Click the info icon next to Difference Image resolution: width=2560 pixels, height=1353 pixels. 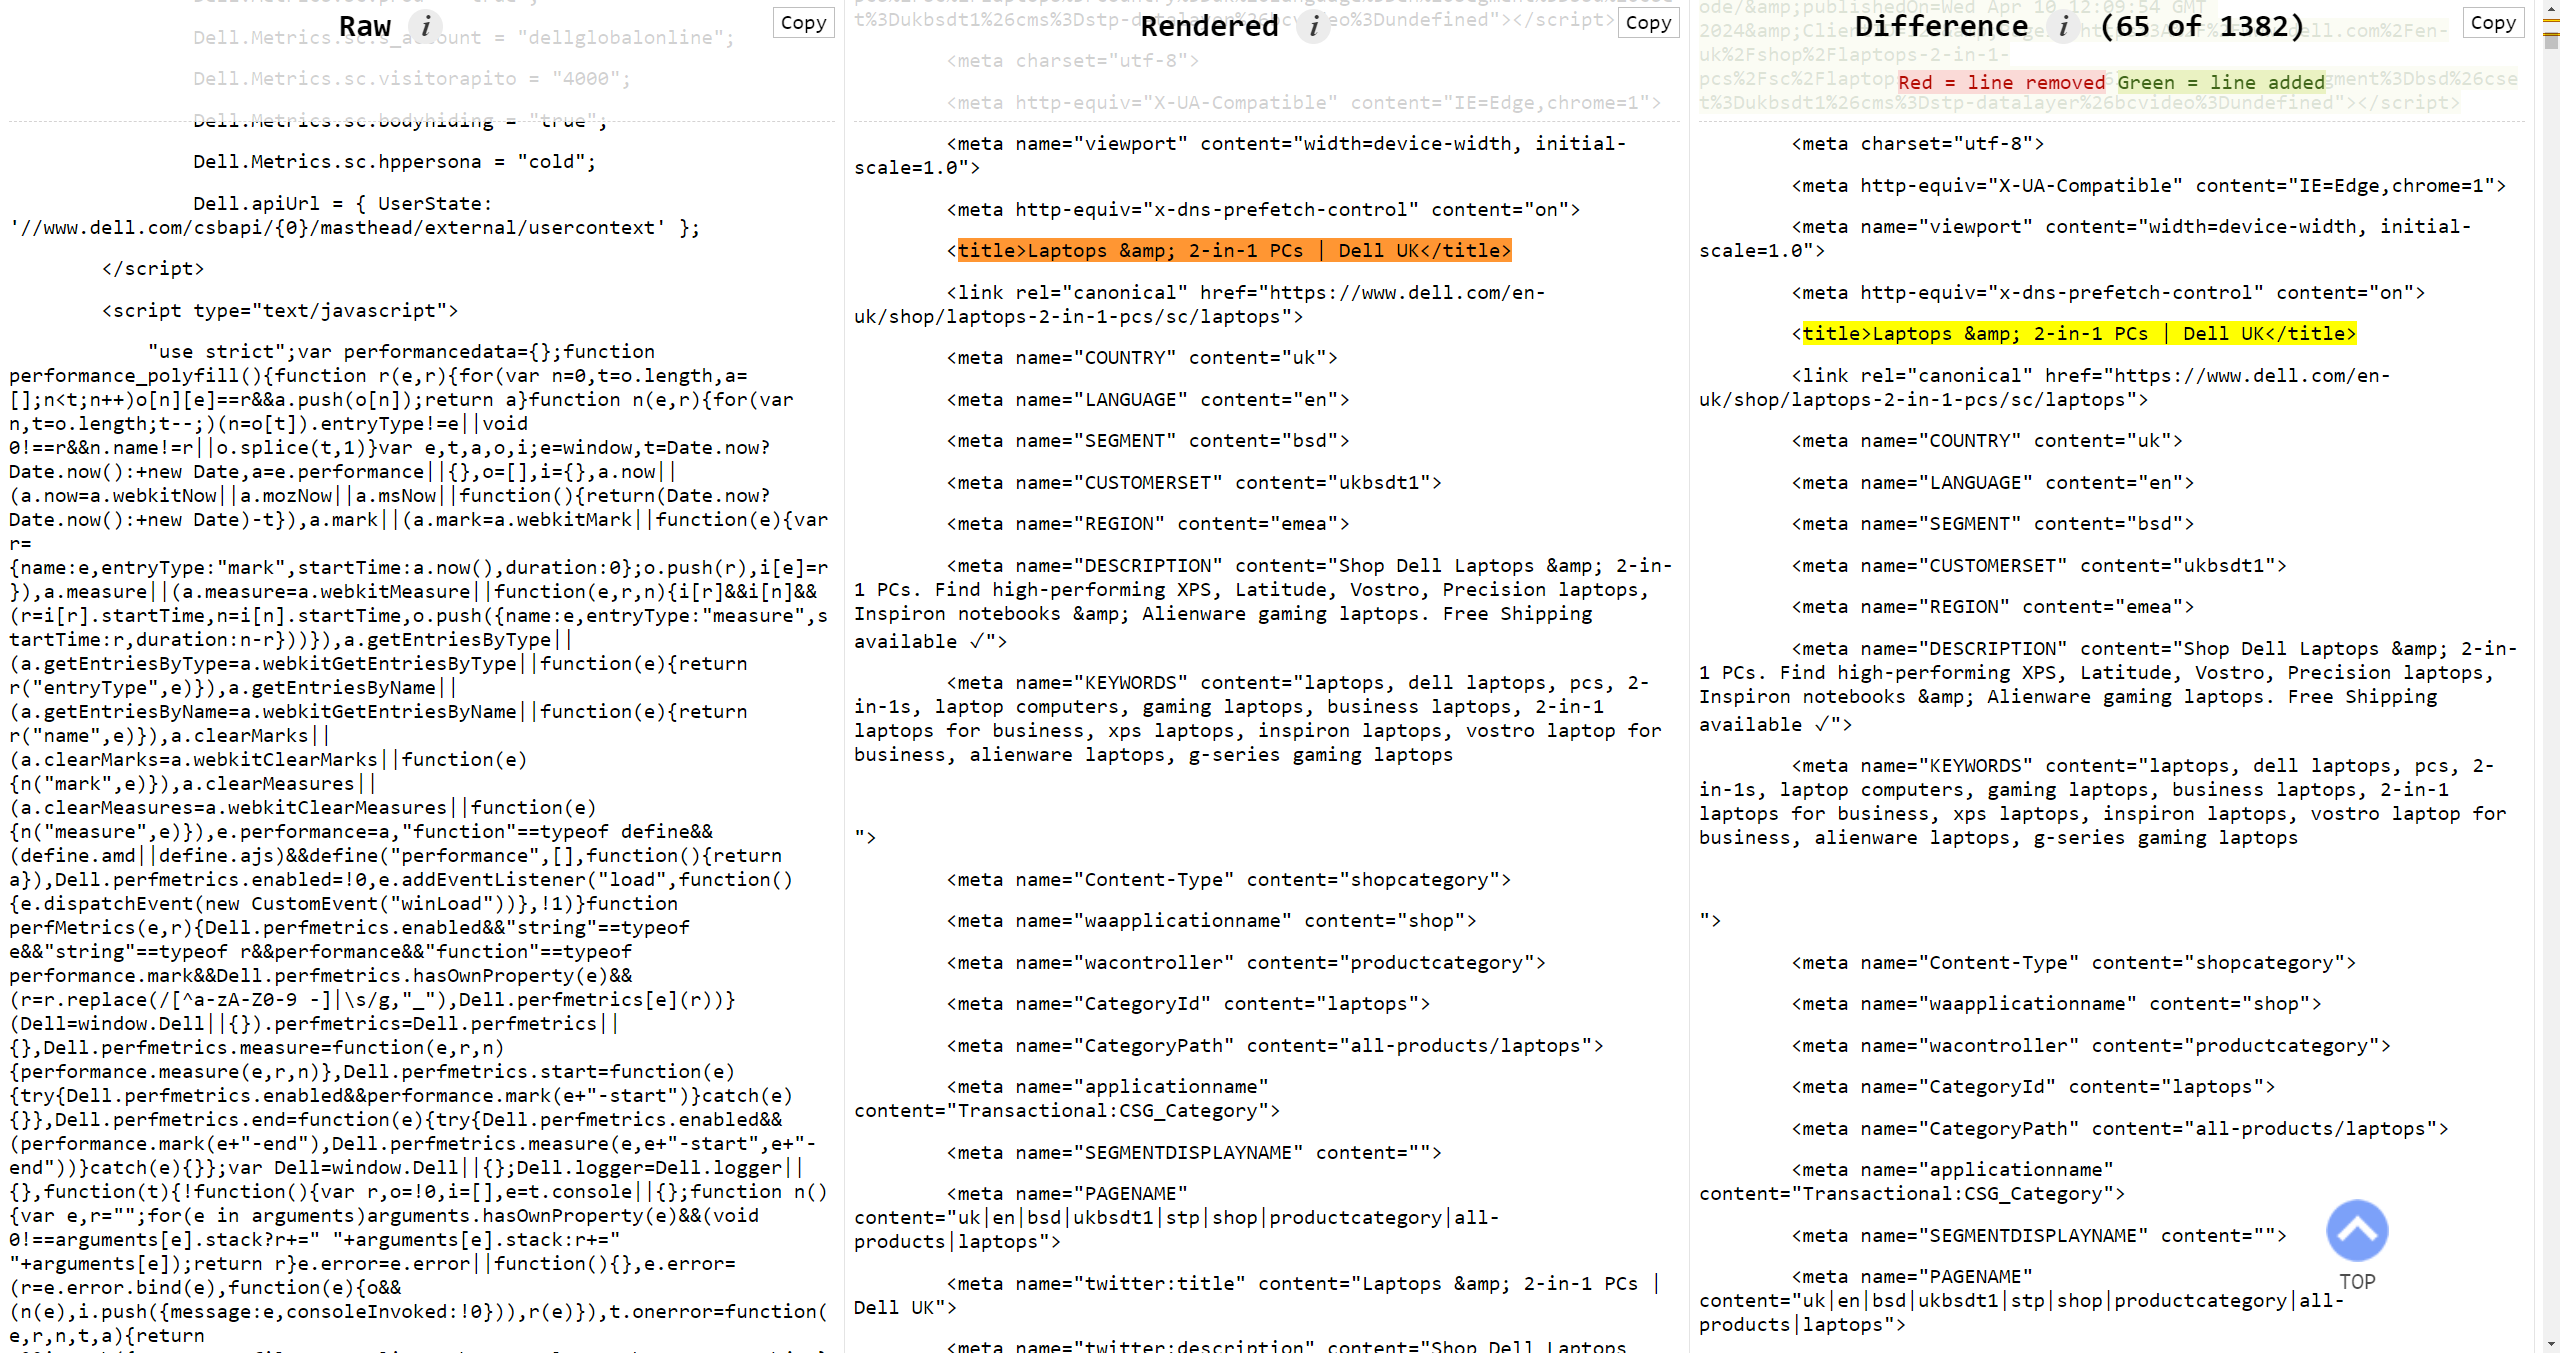click(x=2064, y=26)
